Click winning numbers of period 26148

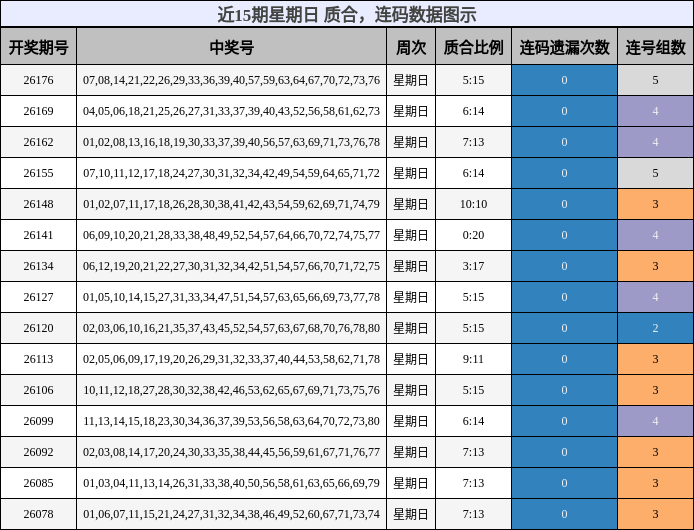[x=231, y=204]
